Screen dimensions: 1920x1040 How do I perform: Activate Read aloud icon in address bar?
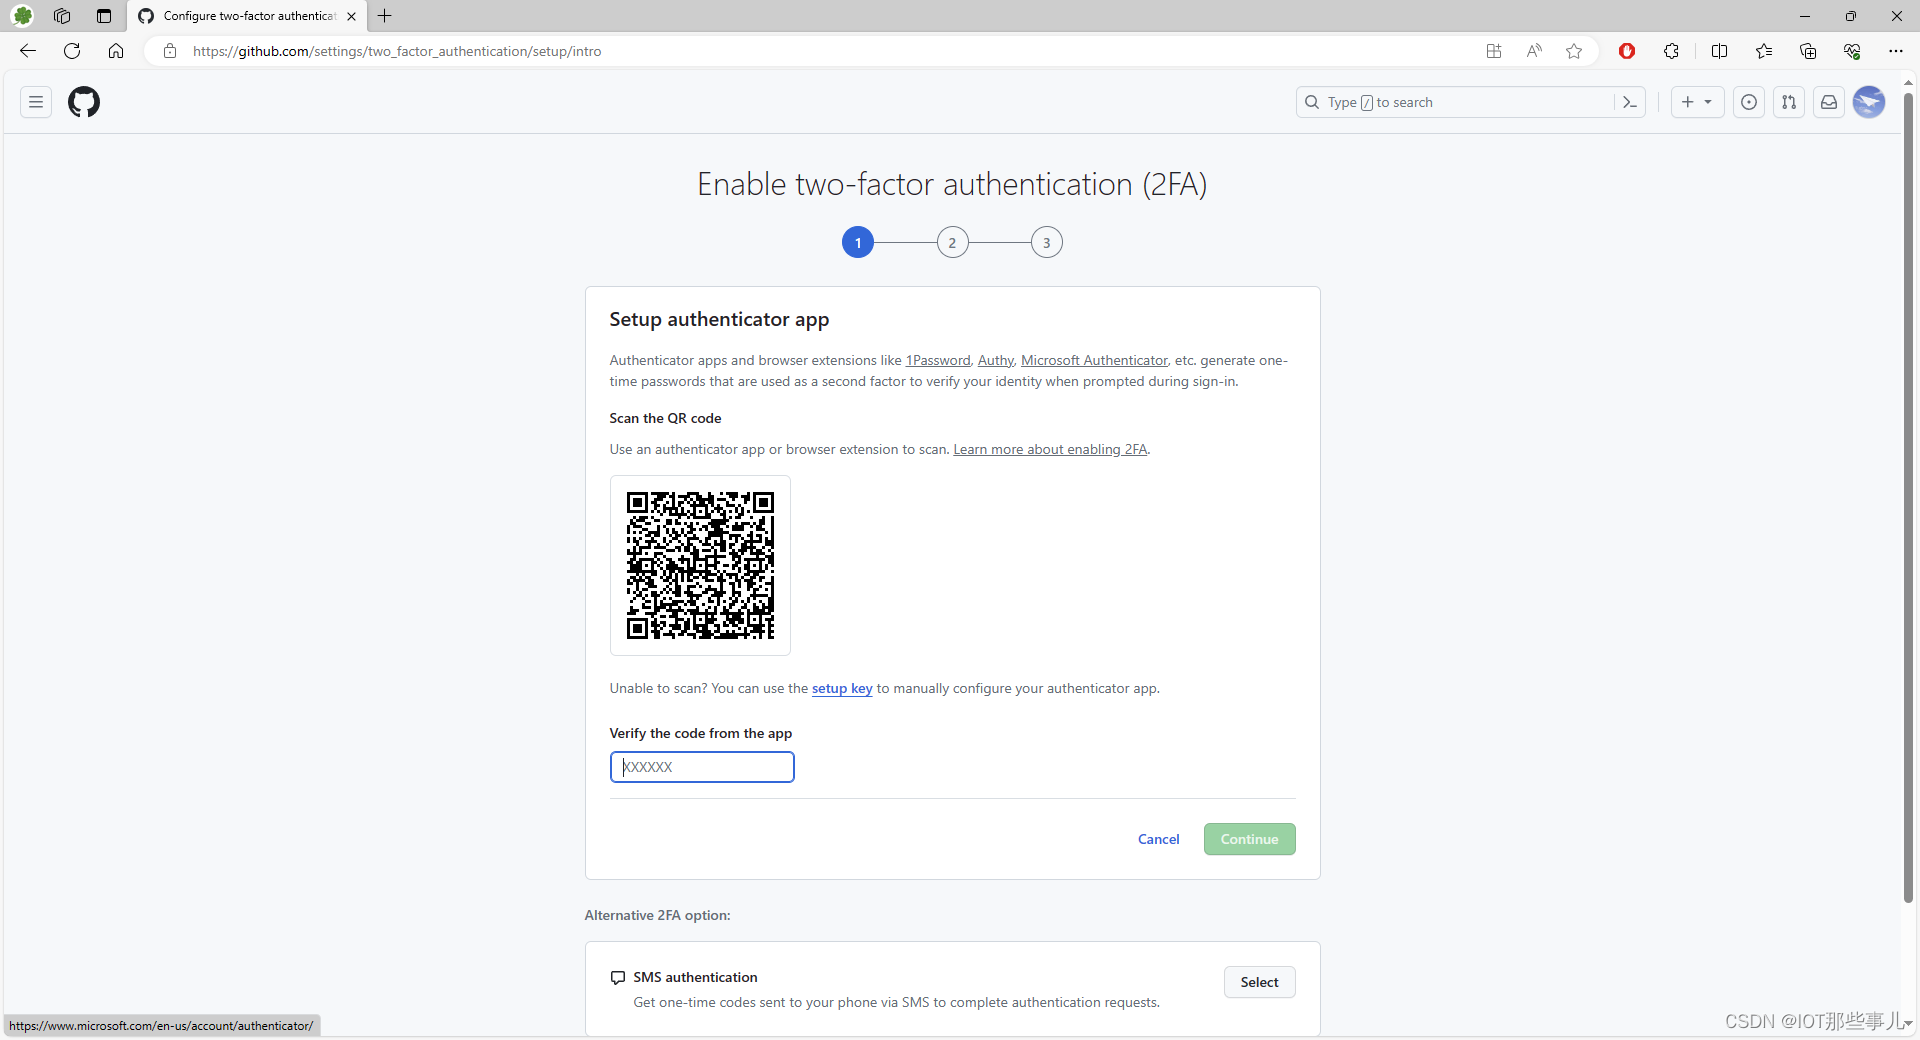coord(1534,51)
